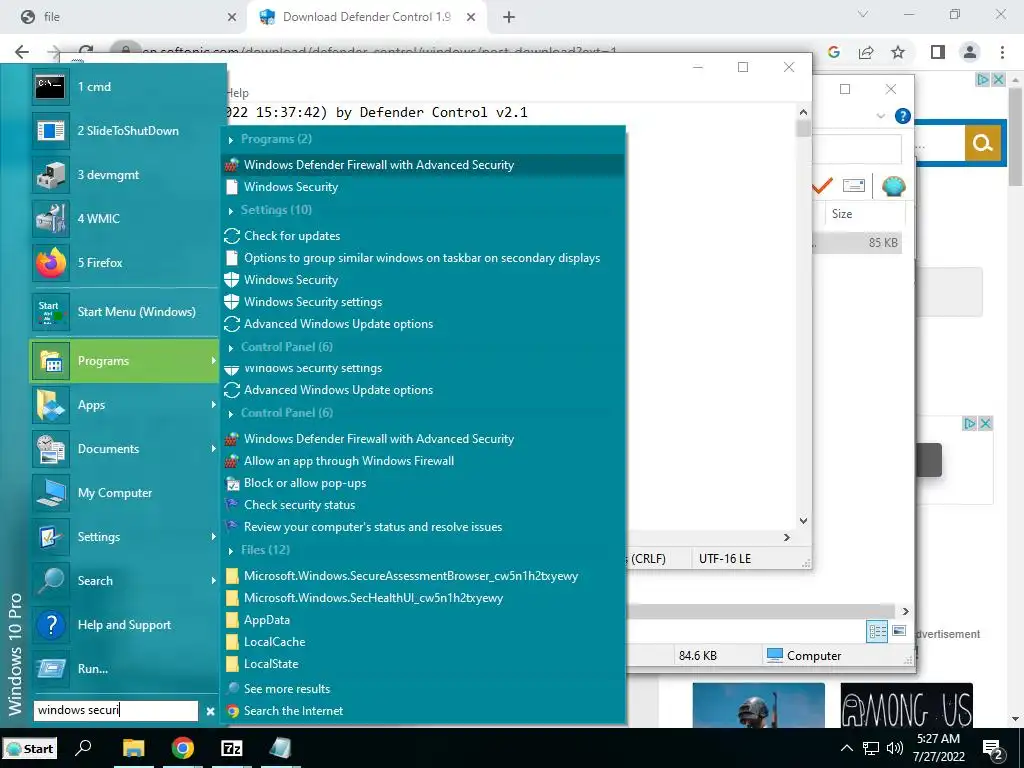The image size is (1024, 768).
Task: Open the Documents submenu
Action: tap(124, 449)
